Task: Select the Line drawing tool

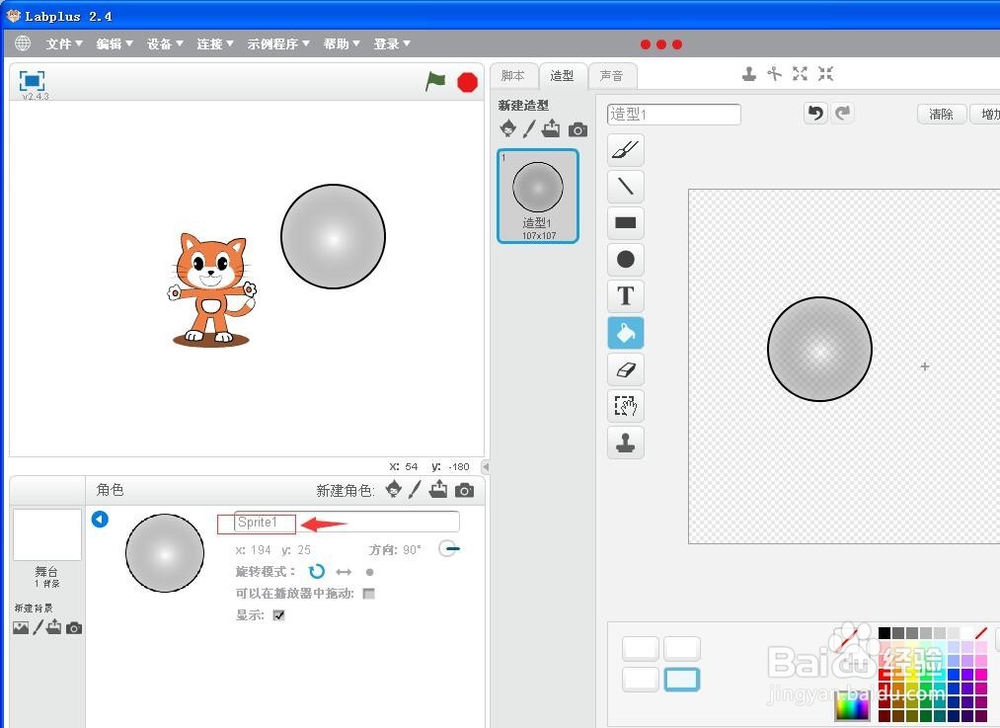Action: (x=626, y=186)
